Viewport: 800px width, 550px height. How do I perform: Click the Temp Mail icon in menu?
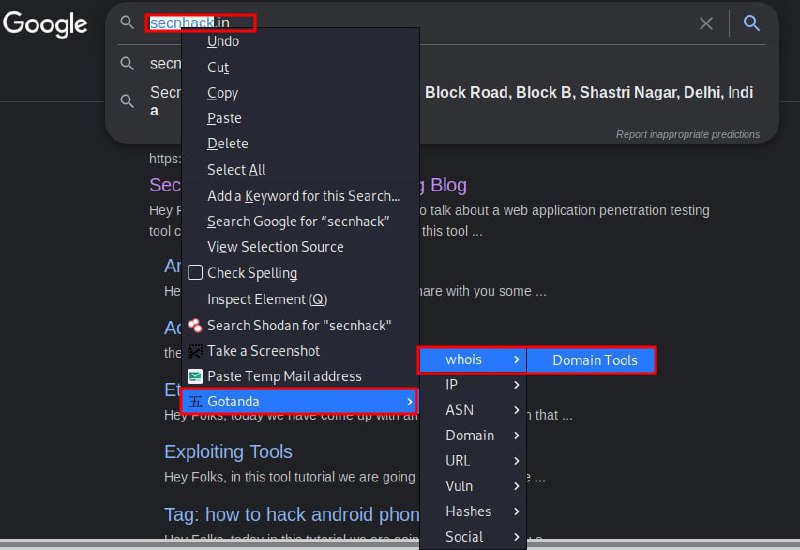point(195,377)
